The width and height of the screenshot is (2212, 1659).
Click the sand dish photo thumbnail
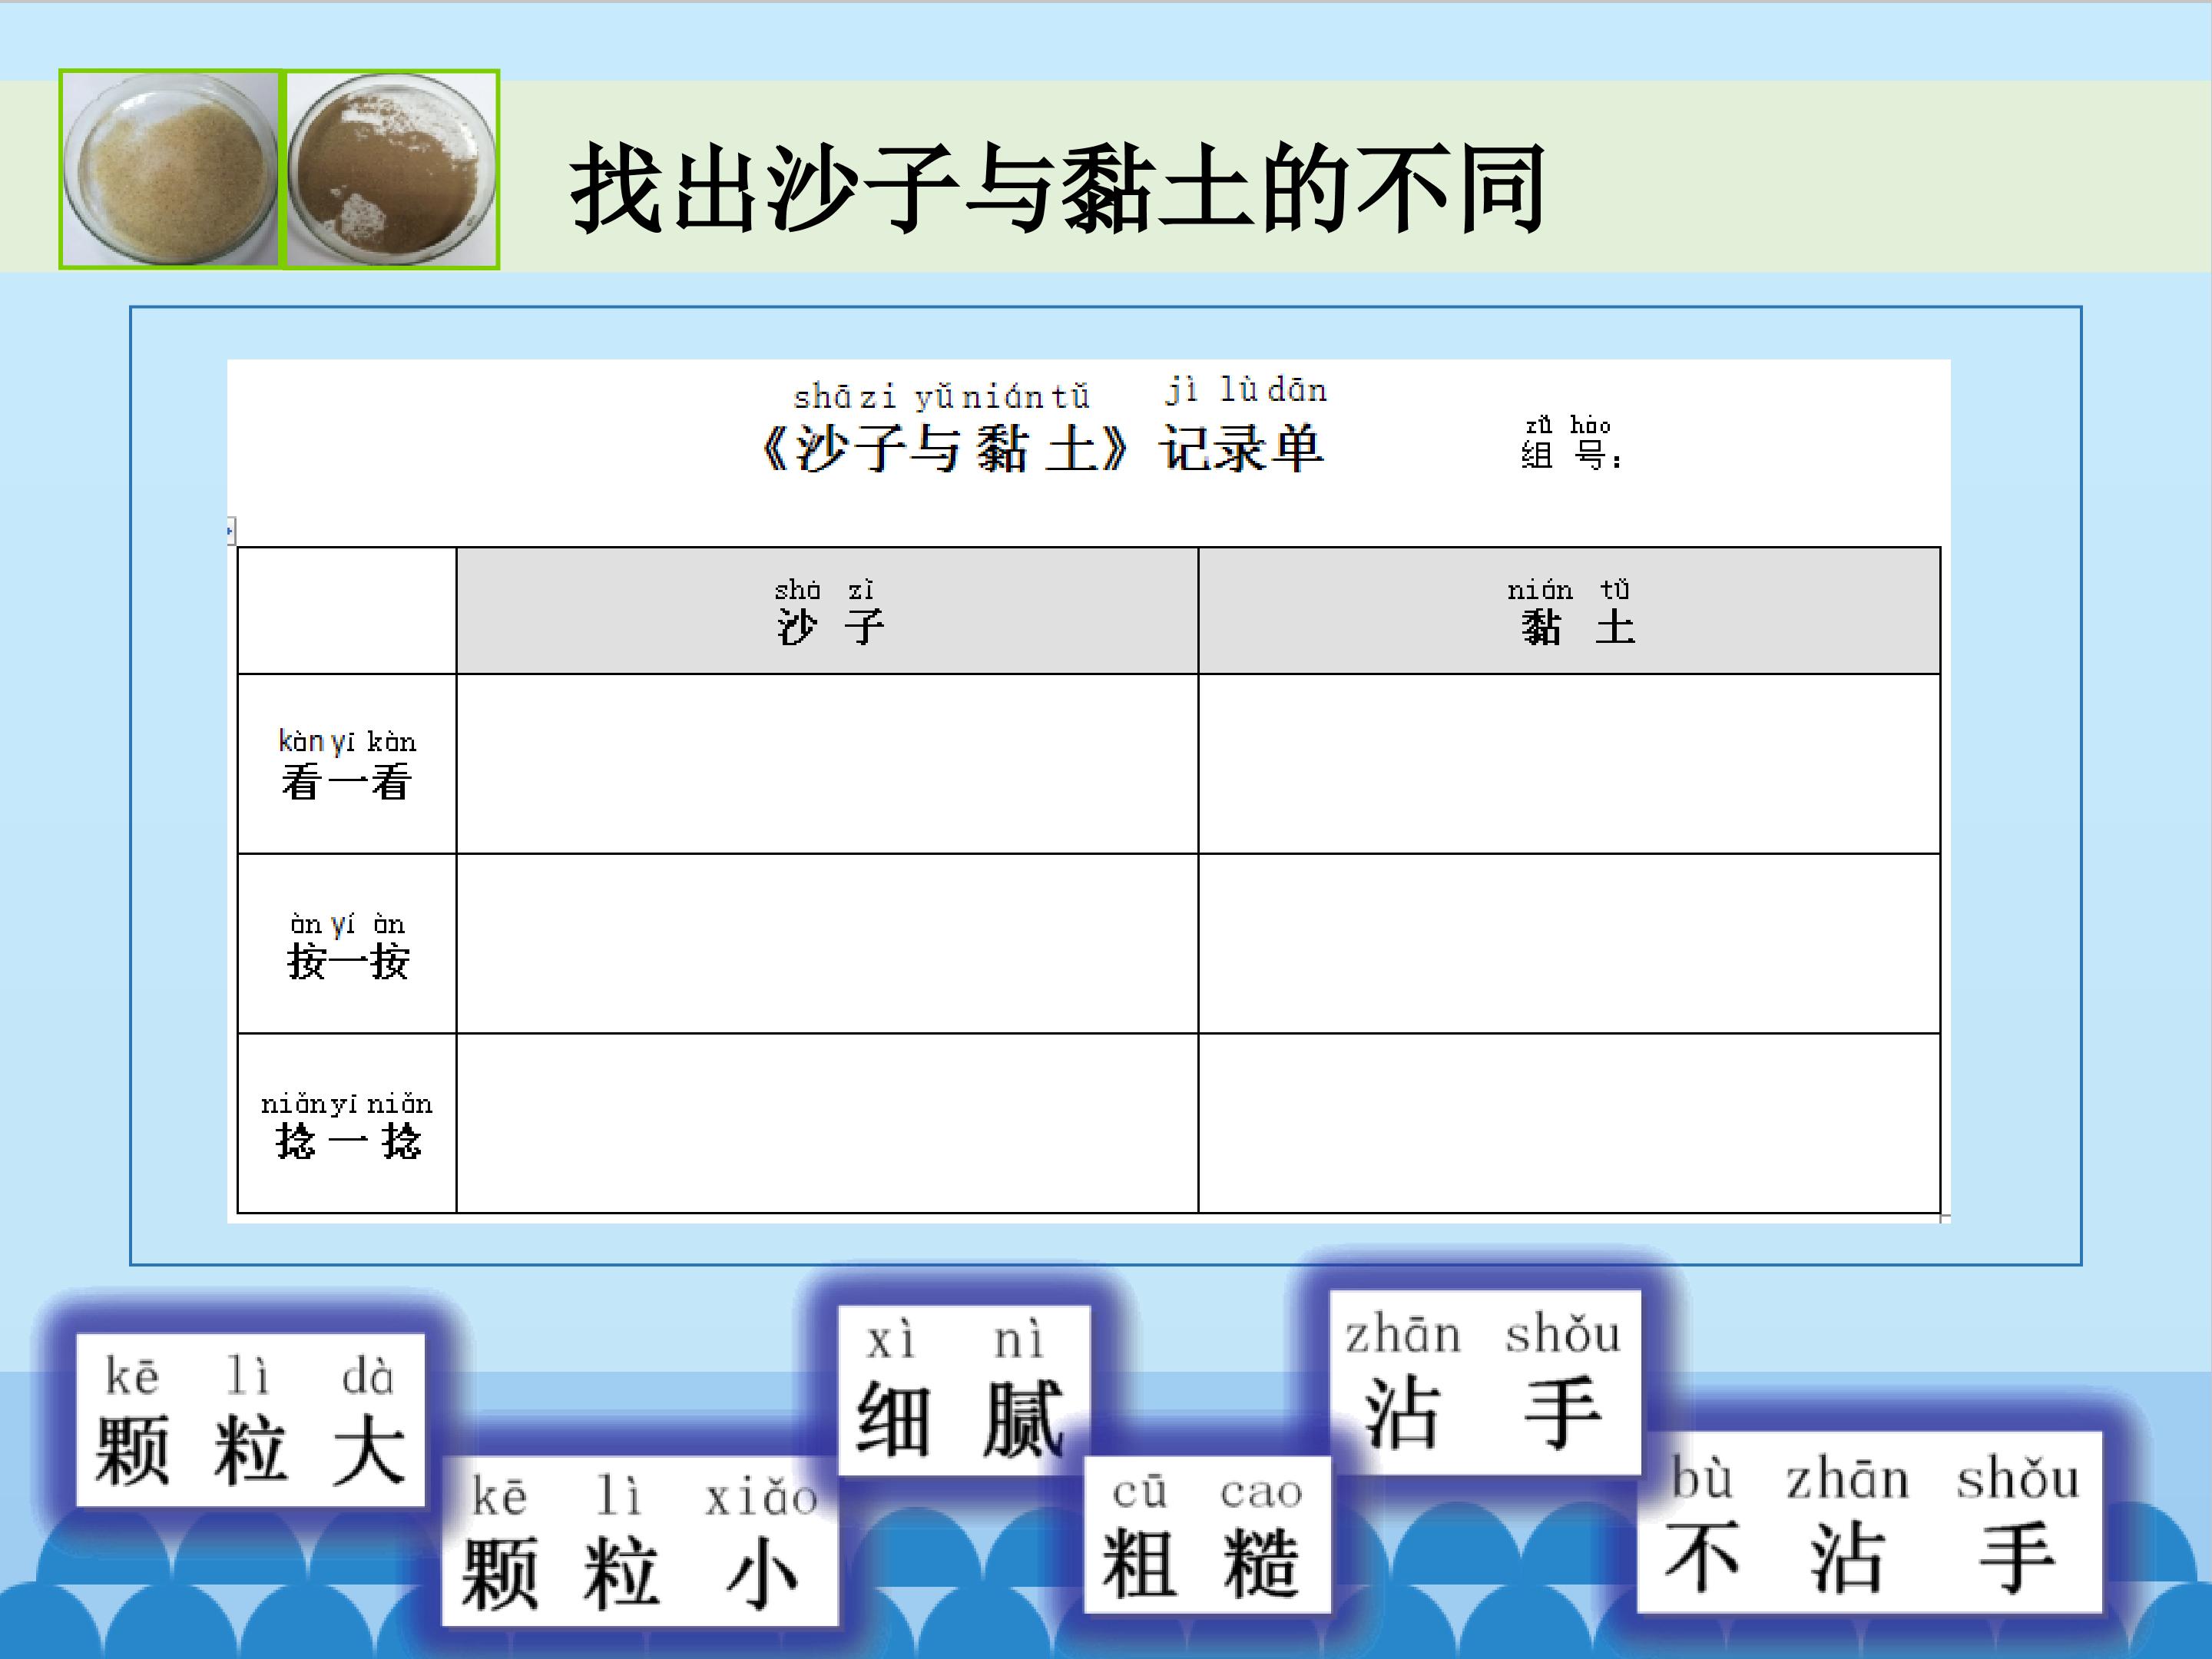(x=170, y=169)
